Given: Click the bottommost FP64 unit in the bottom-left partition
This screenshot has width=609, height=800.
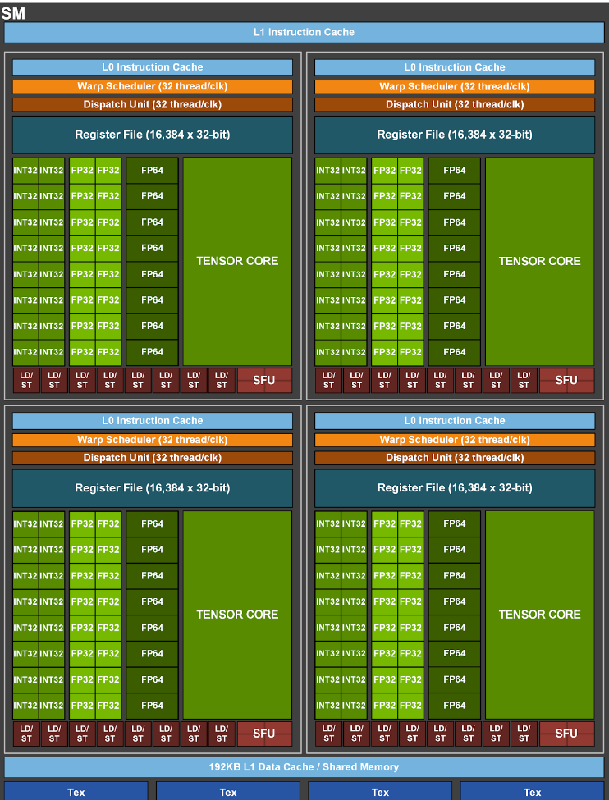Looking at the screenshot, I should tap(152, 706).
